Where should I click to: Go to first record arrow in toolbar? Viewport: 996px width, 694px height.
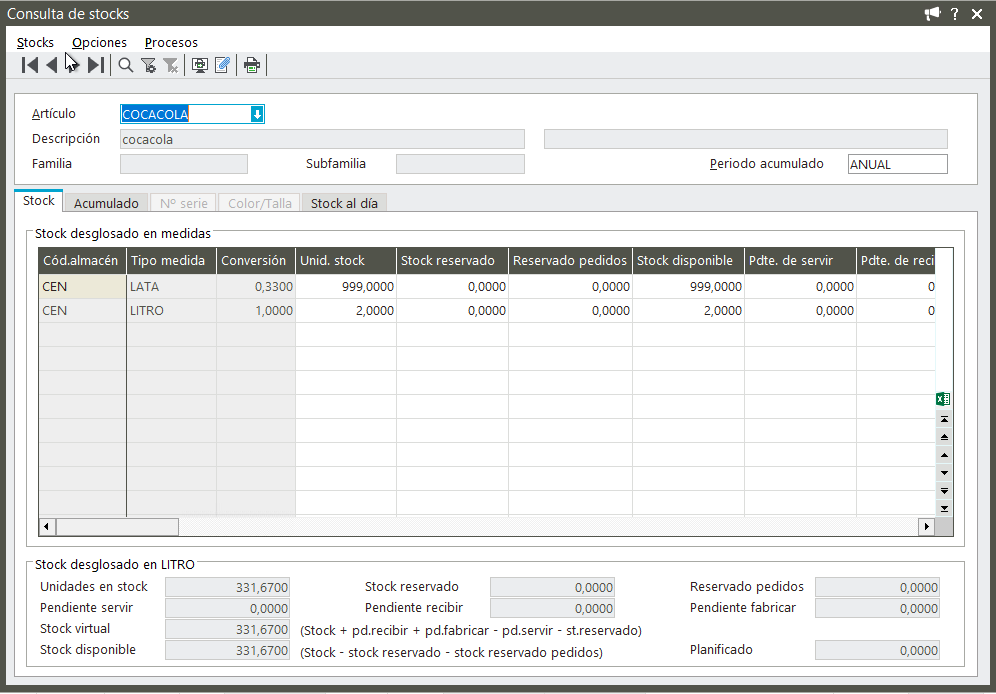30,66
